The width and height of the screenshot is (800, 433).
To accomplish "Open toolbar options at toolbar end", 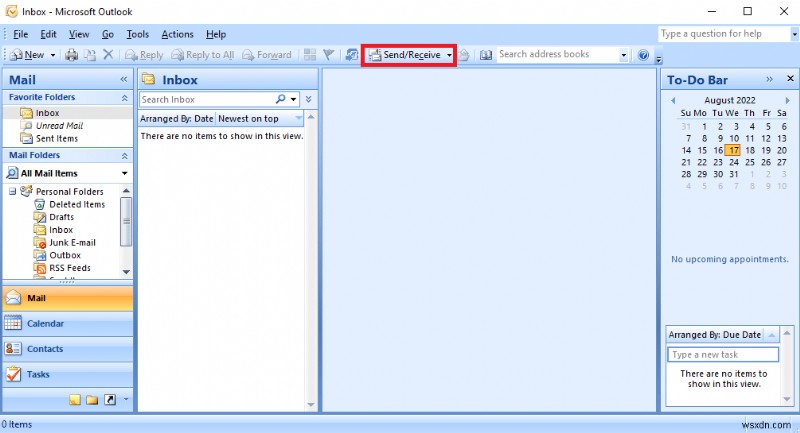I will (659, 58).
